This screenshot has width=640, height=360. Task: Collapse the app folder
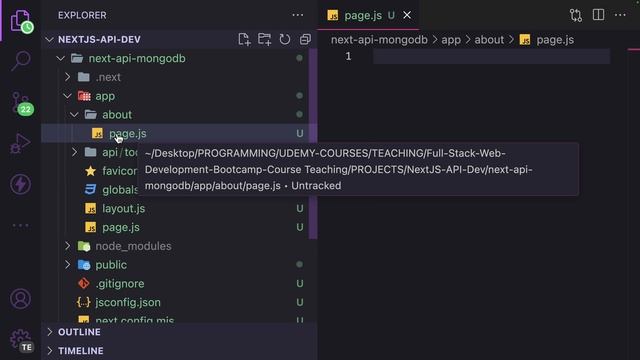pyautogui.click(x=67, y=96)
